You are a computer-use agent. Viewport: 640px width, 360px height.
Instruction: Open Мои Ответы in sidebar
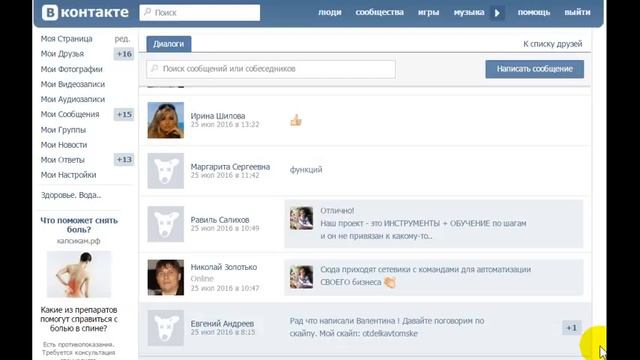(x=62, y=160)
